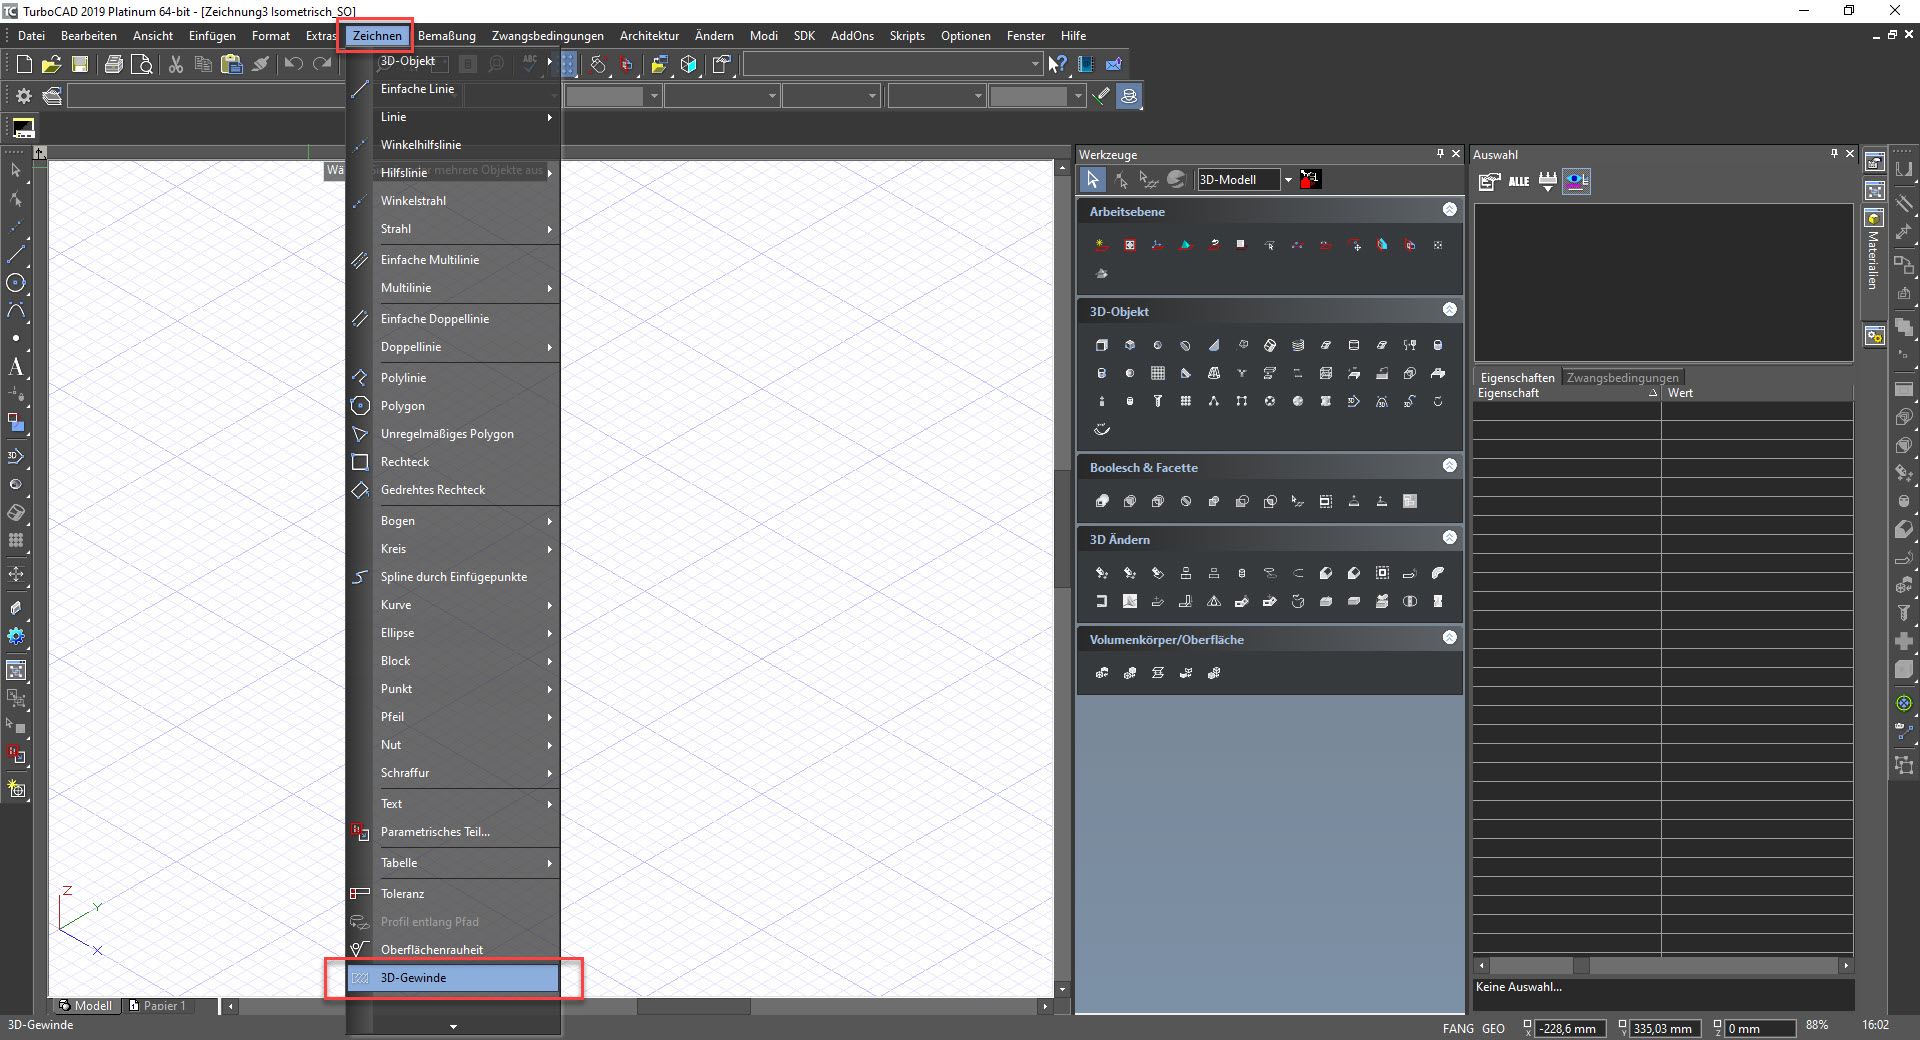This screenshot has height=1040, width=1920.
Task: Switch to the Papier 1 tab
Action: pyautogui.click(x=157, y=1006)
